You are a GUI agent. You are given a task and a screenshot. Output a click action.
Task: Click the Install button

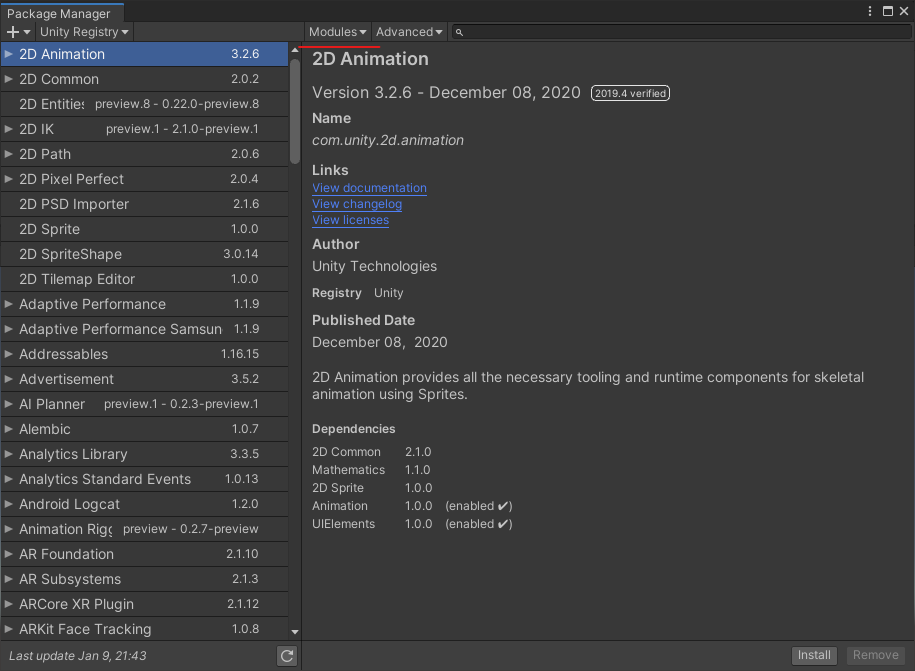coord(814,655)
